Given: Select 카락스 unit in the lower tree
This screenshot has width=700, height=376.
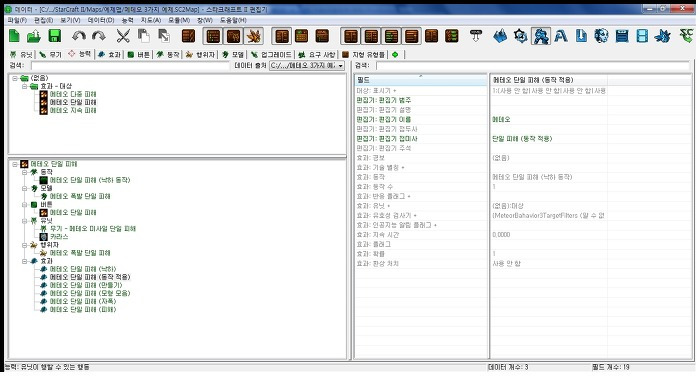Looking at the screenshot, I should coord(58,237).
